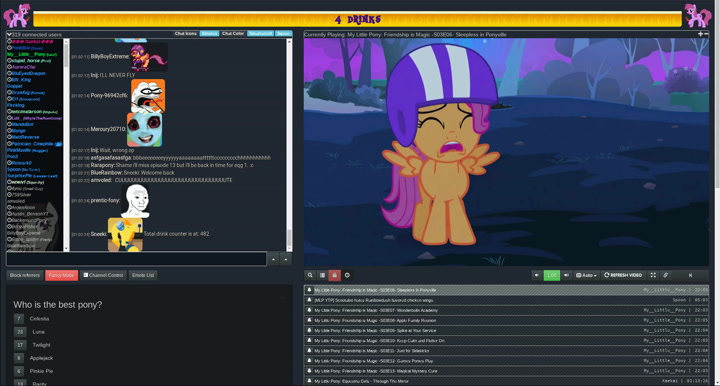Screen dimensions: 720x386
Task: Toggle the red Fancy Mode button
Action: pos(62,275)
